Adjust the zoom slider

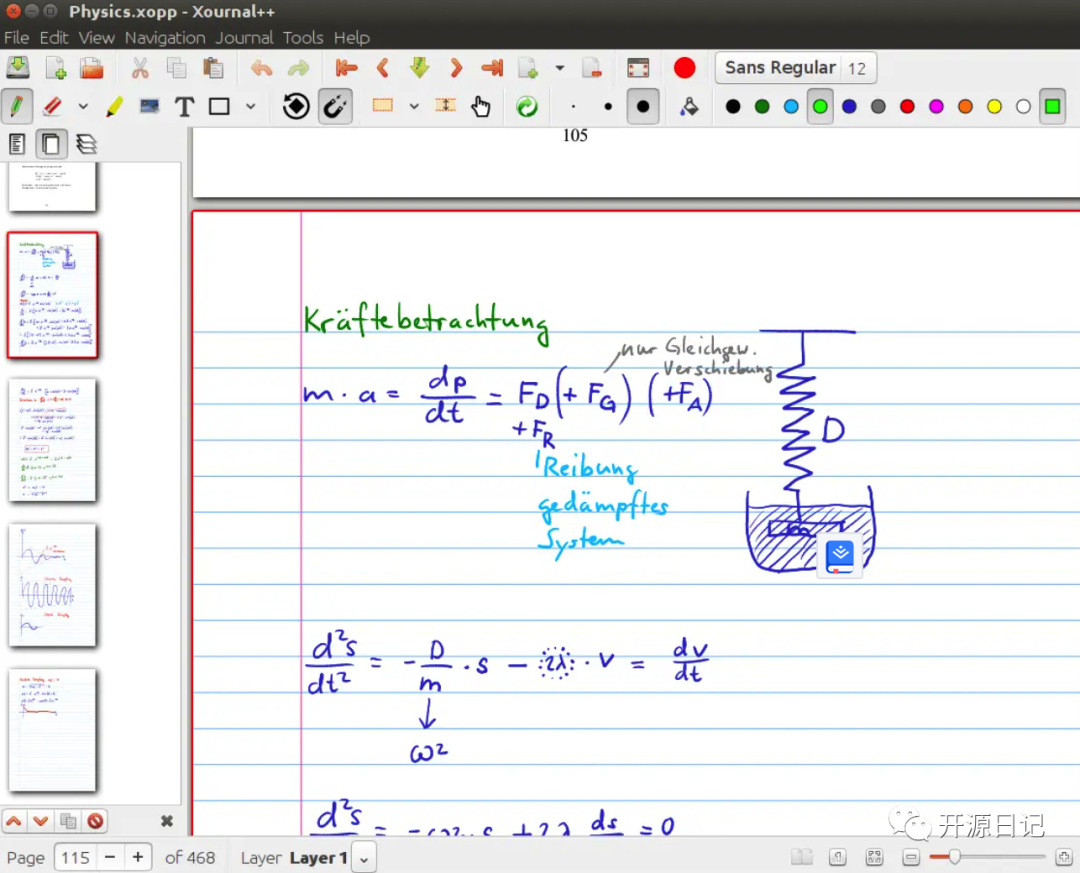point(986,857)
